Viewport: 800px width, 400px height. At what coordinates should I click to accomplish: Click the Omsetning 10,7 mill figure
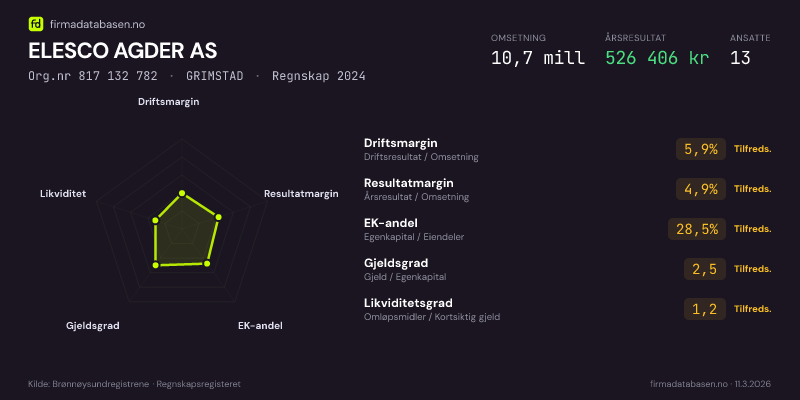[x=537, y=57]
